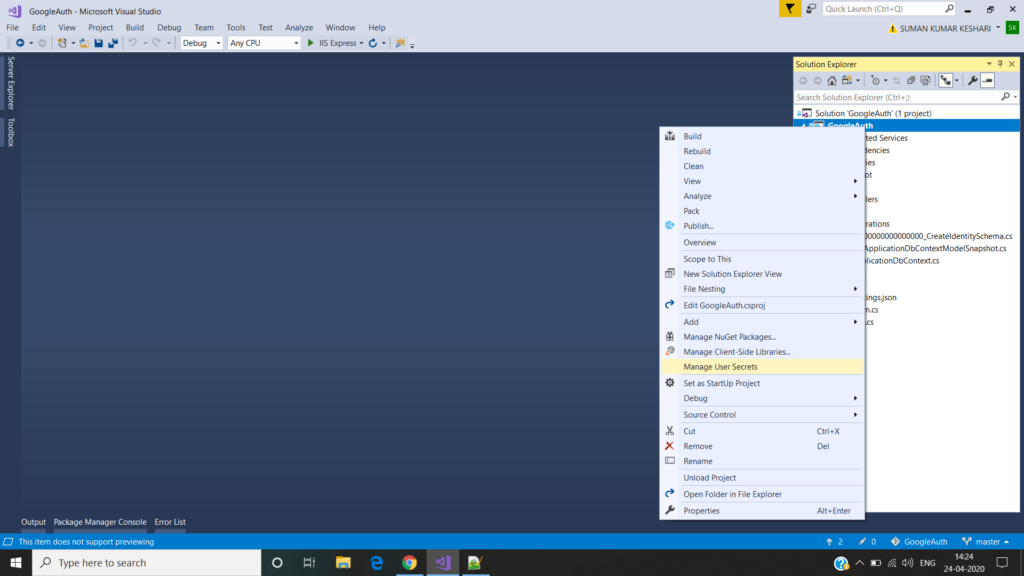Search using the Solution Explorer magnifier icon
This screenshot has width=1024, height=576.
point(1005,97)
